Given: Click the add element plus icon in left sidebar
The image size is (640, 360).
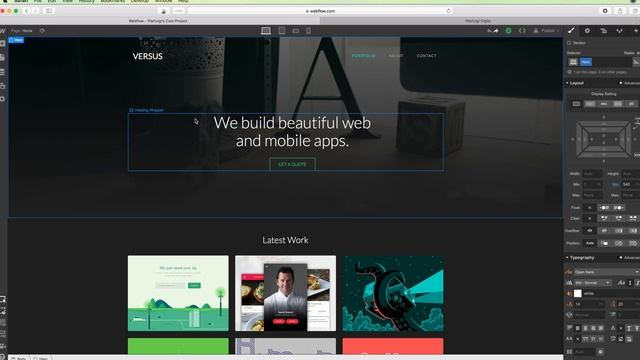Looking at the screenshot, I should (2, 43).
